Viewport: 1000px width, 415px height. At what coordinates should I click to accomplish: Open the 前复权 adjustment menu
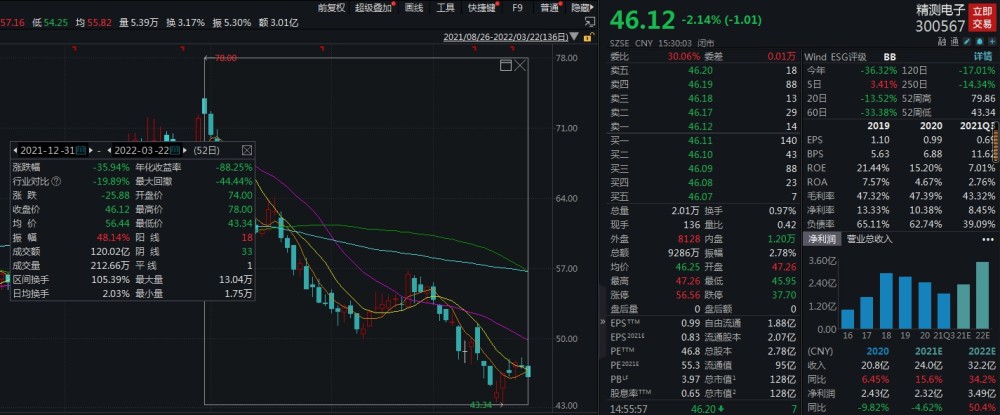[x=332, y=8]
